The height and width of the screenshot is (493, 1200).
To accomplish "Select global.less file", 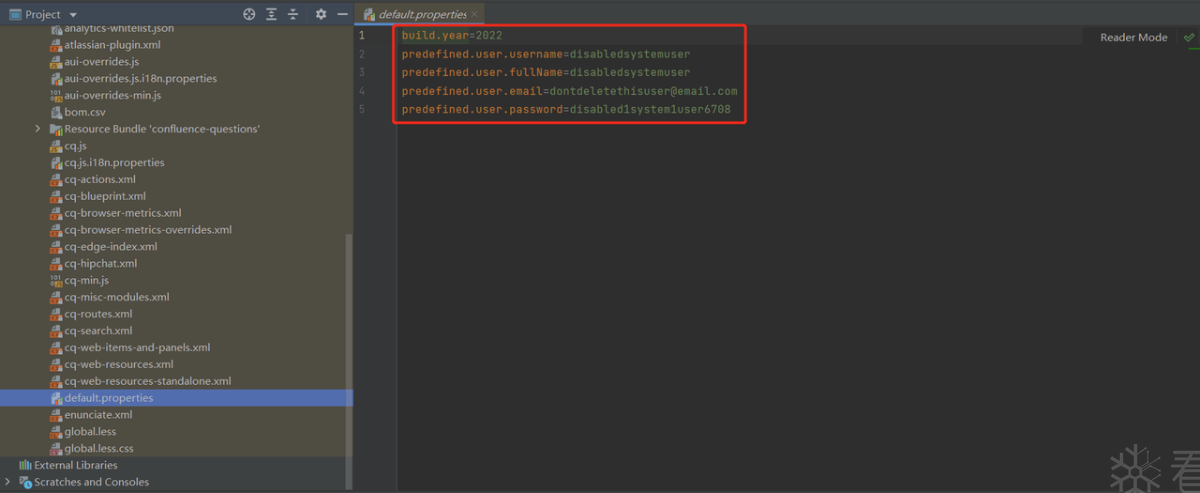I will coord(90,431).
